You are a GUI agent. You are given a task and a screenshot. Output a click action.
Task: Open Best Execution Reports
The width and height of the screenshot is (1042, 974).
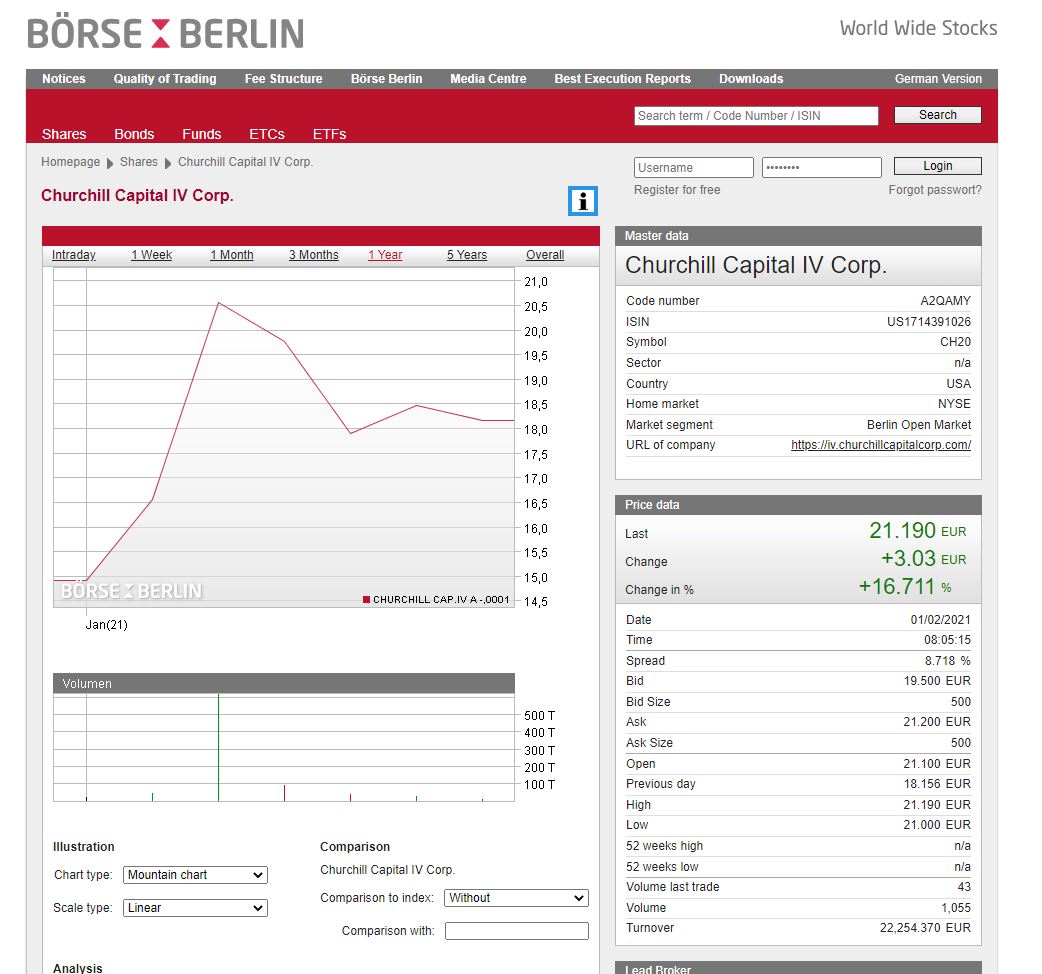623,79
